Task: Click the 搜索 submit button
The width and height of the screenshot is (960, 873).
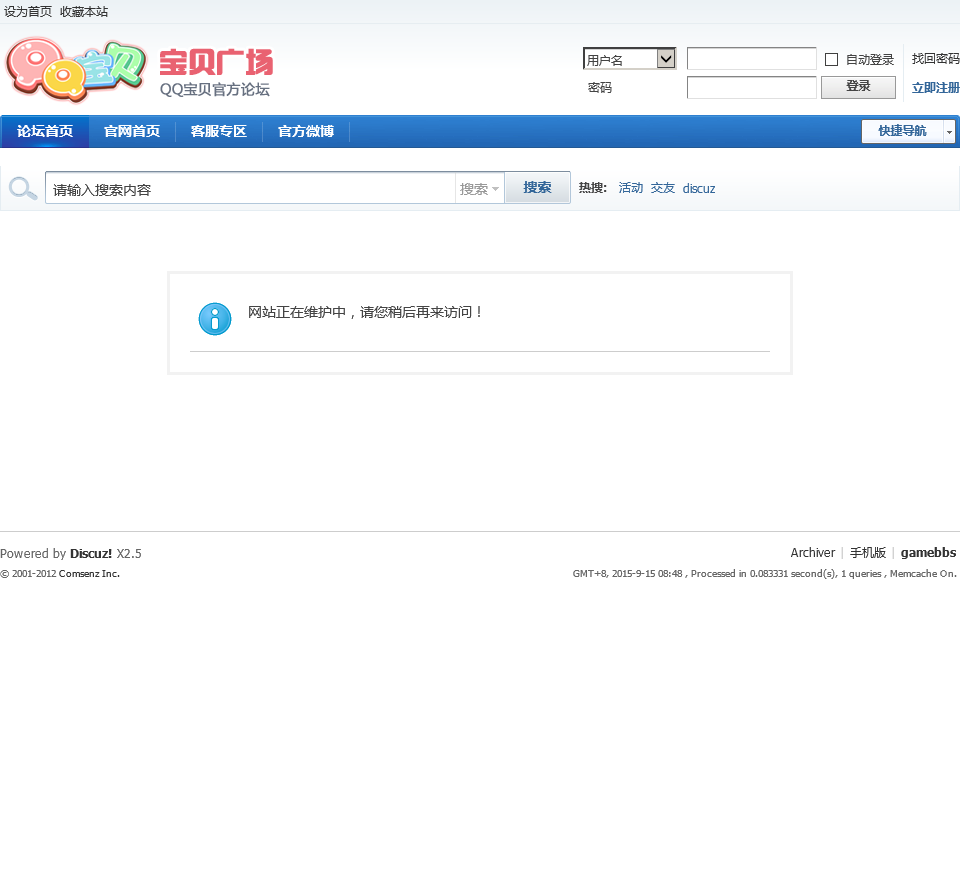Action: [x=537, y=187]
